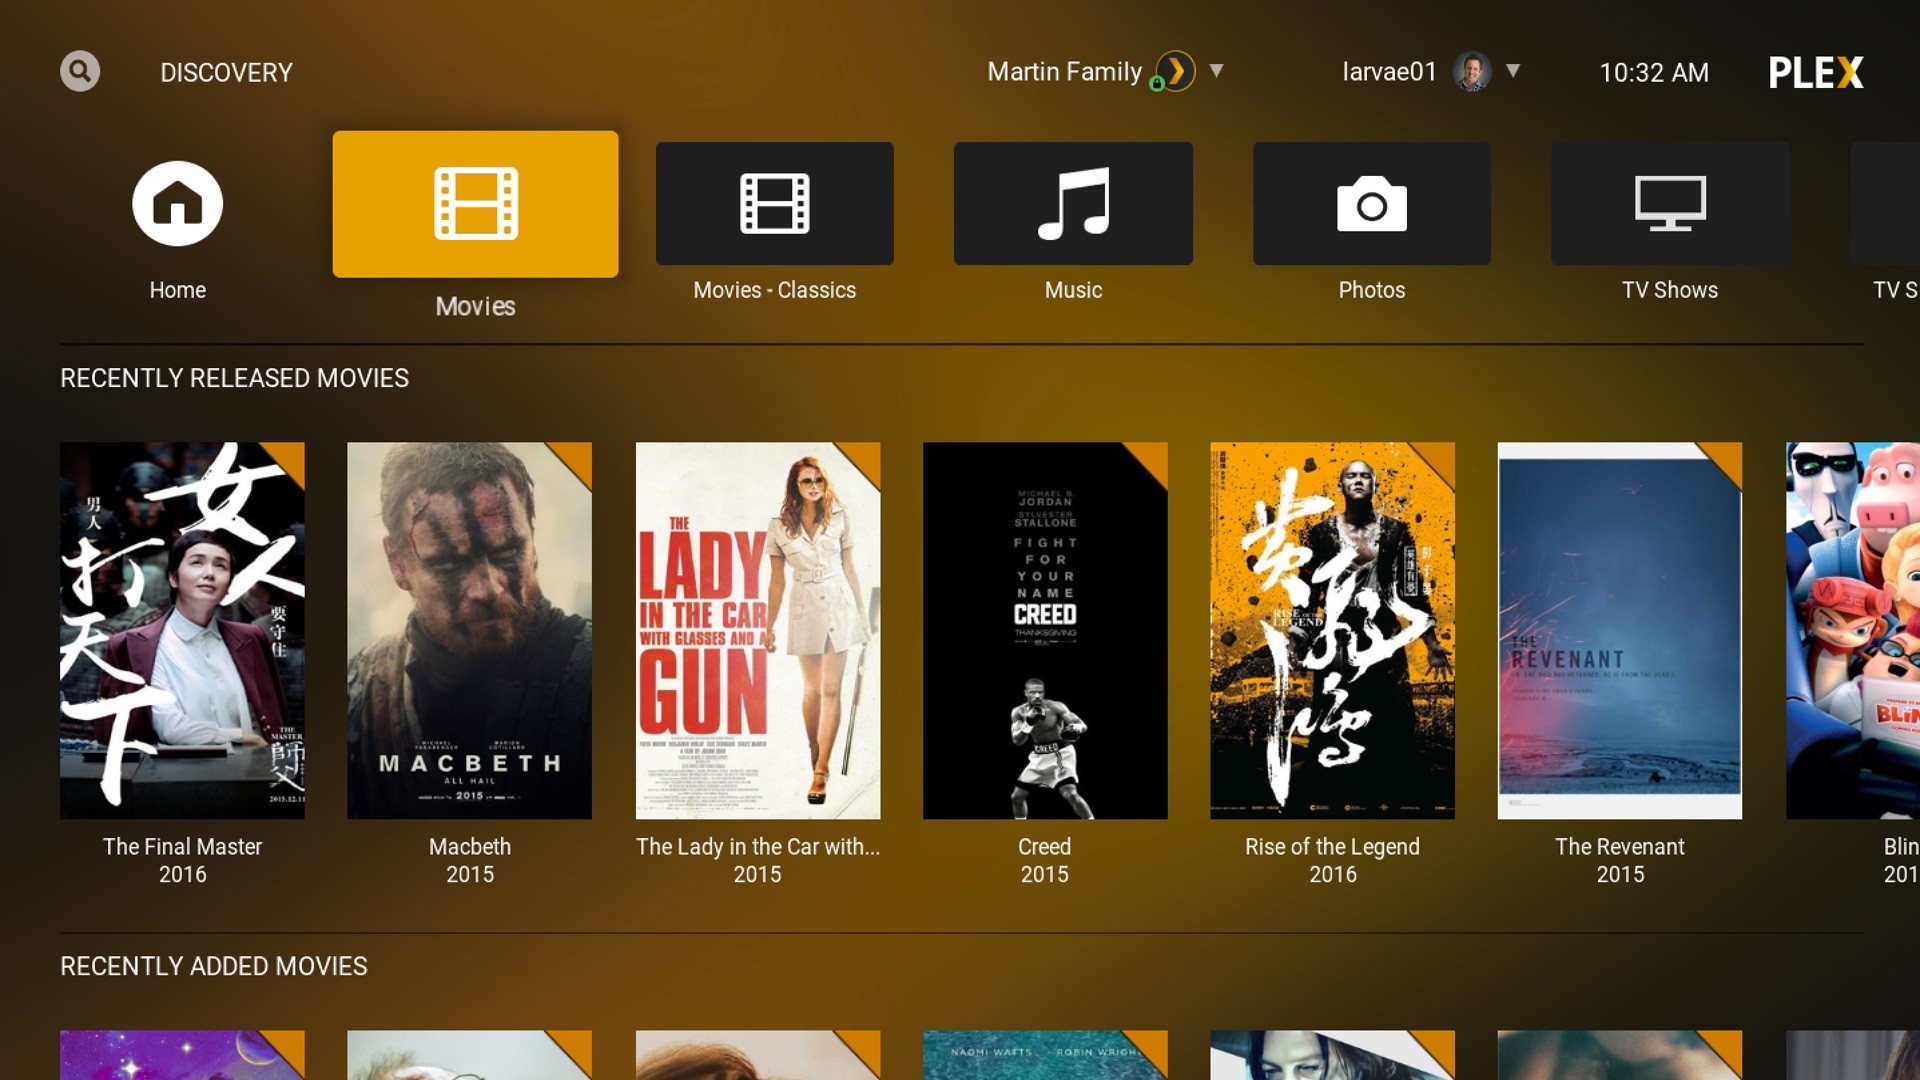1920x1080 pixels.
Task: Open Creed 2015 movie poster
Action: pos(1044,632)
